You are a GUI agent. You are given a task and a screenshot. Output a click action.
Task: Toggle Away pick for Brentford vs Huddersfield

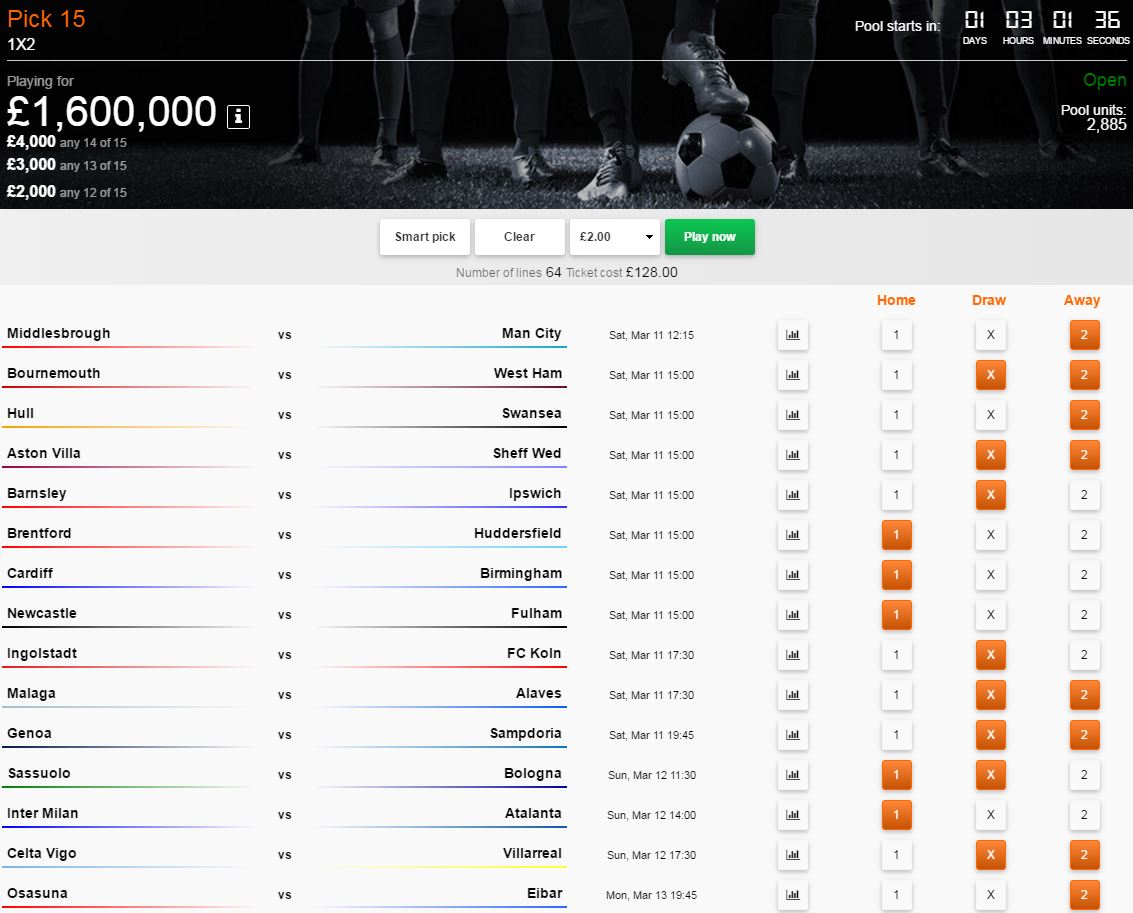click(x=1084, y=535)
